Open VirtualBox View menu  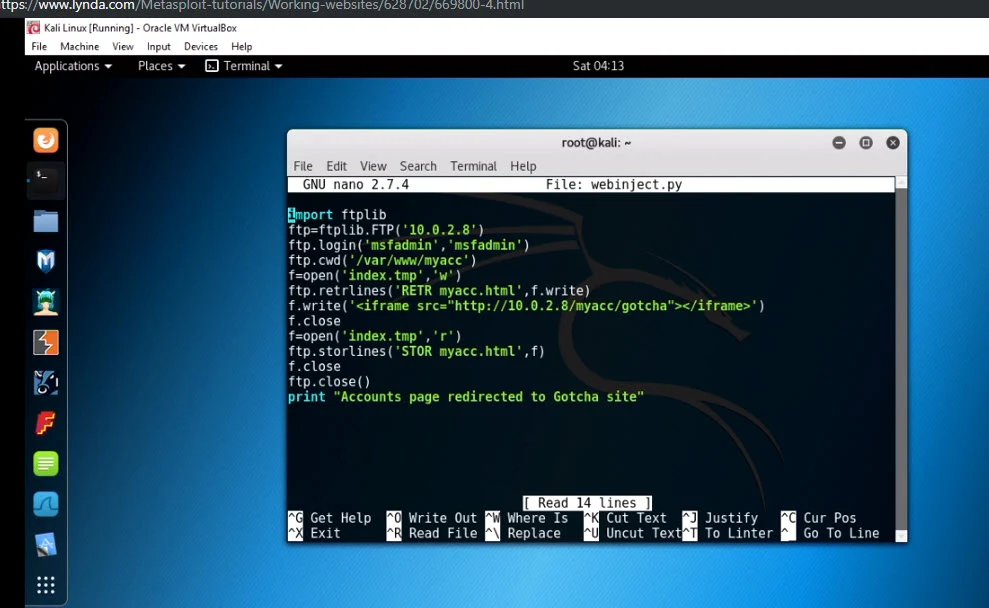point(123,46)
